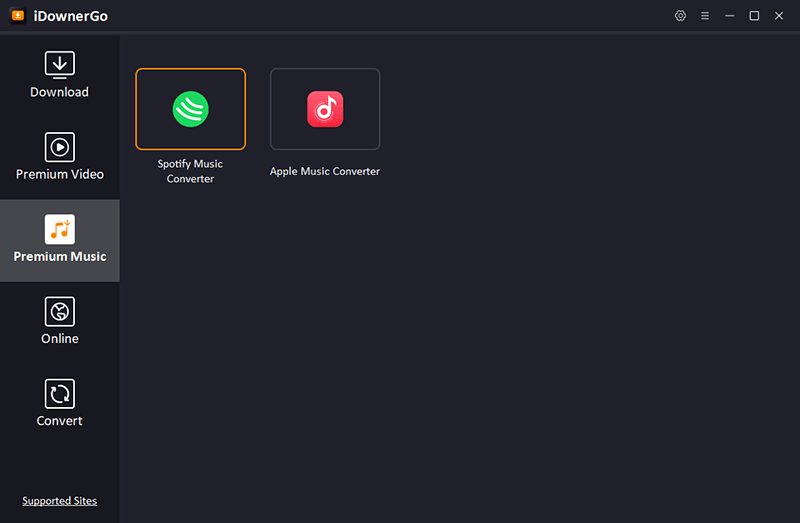Click the iDownerGo title text

[71, 16]
